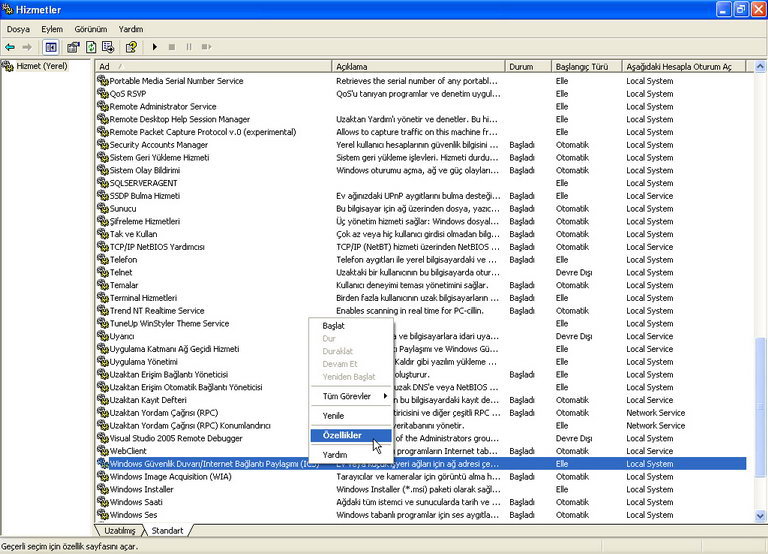Click the Restart Service toolbar icon

click(x=206, y=47)
